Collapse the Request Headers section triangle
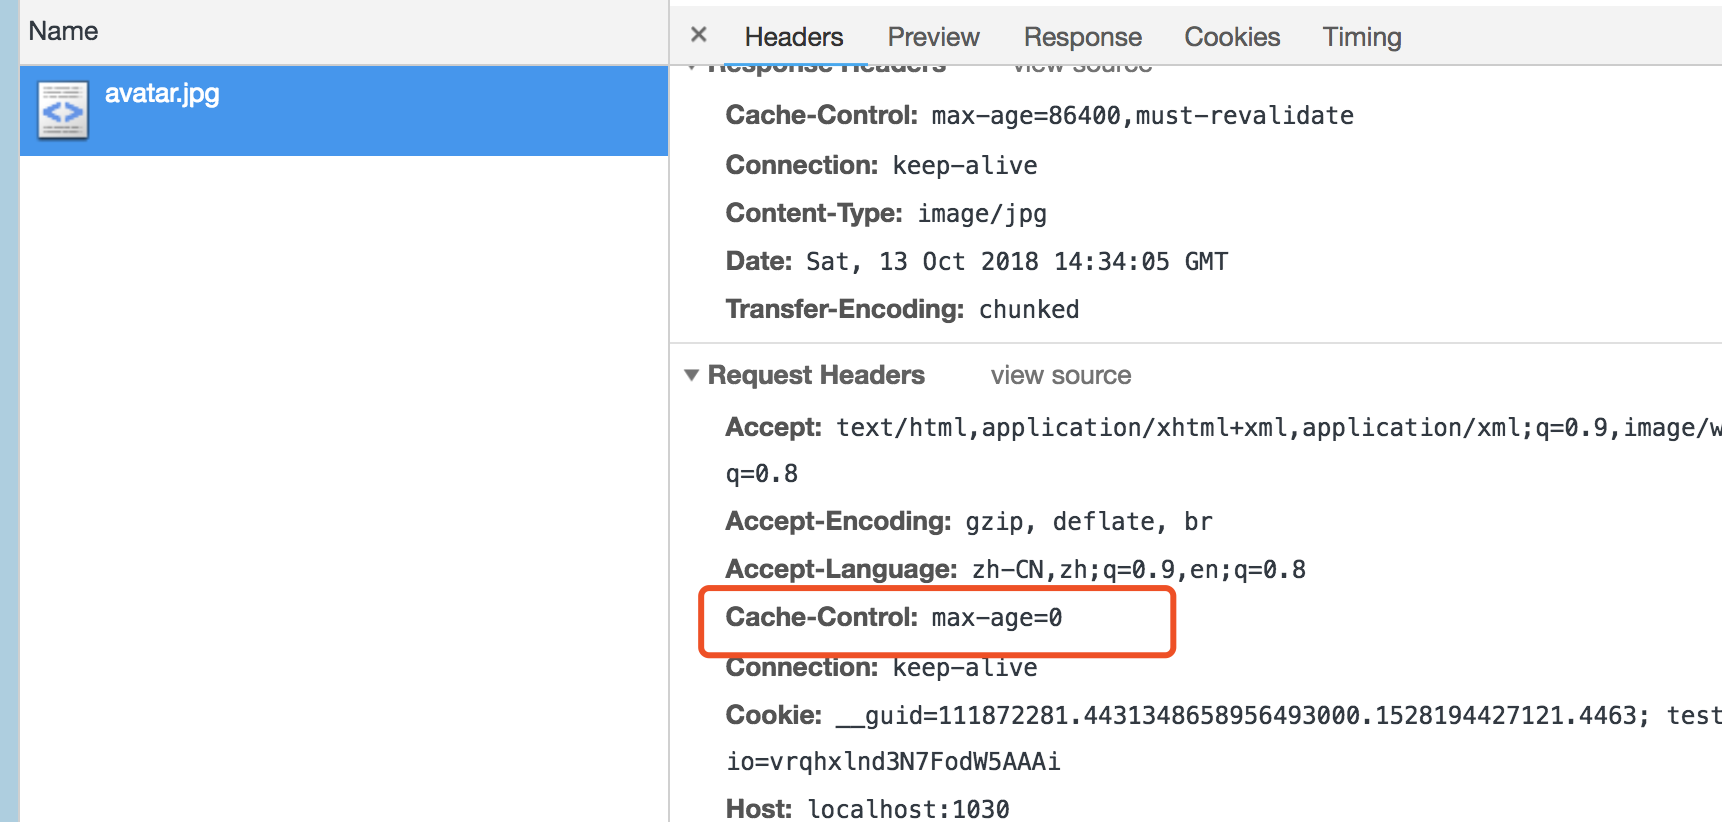The image size is (1722, 822). tap(691, 375)
